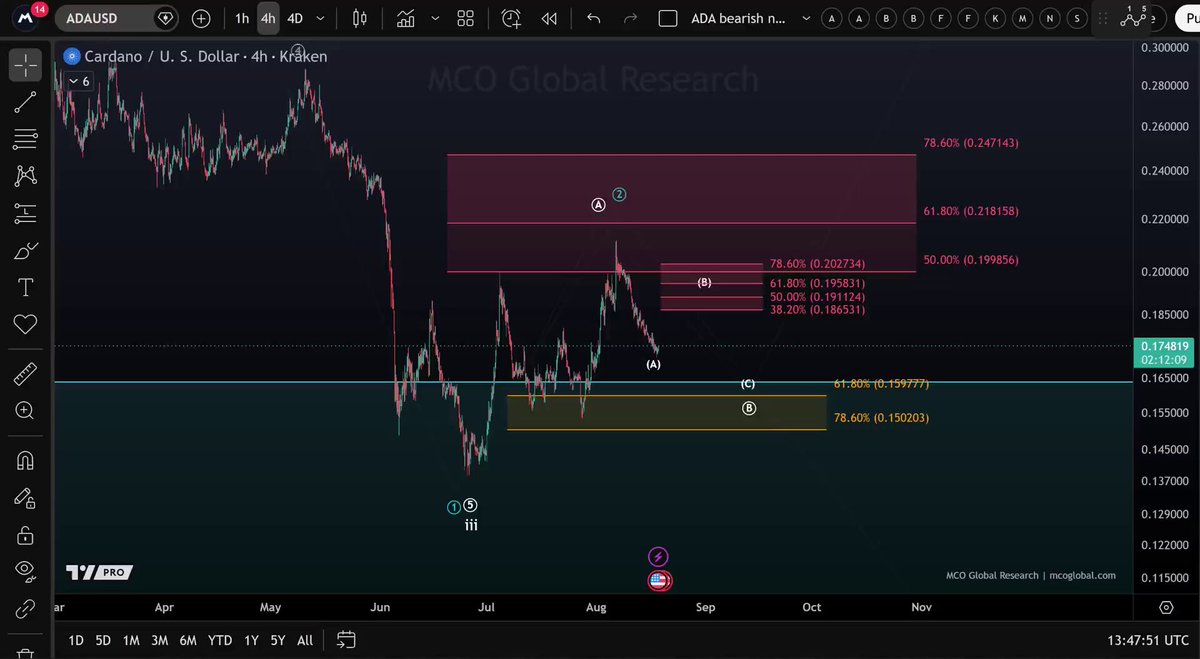Collapse the indicator legend showing 6
The image size is (1200, 659).
(79, 82)
